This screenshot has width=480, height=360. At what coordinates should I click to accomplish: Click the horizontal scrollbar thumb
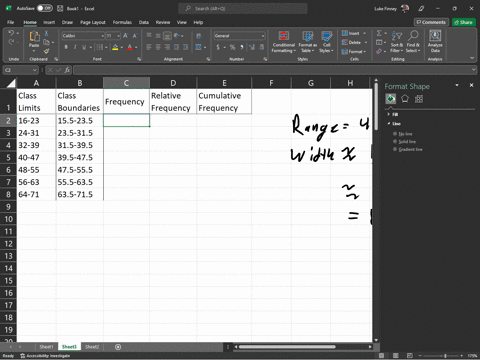[x=287, y=347]
